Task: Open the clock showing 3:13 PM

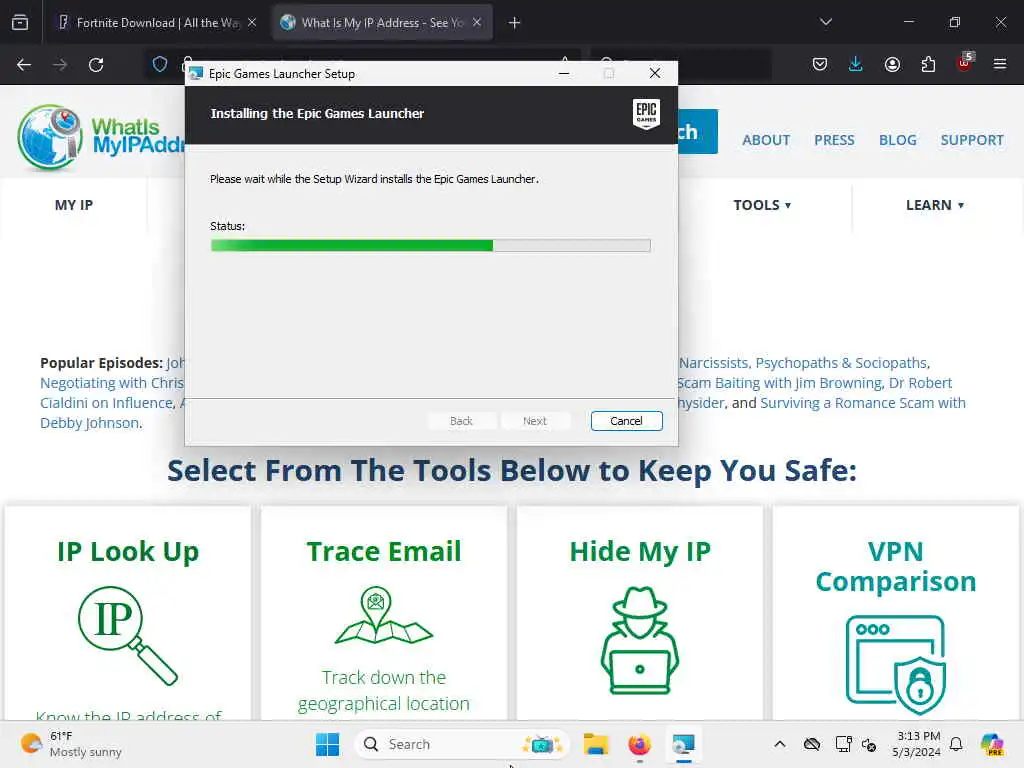Action: pos(917,744)
